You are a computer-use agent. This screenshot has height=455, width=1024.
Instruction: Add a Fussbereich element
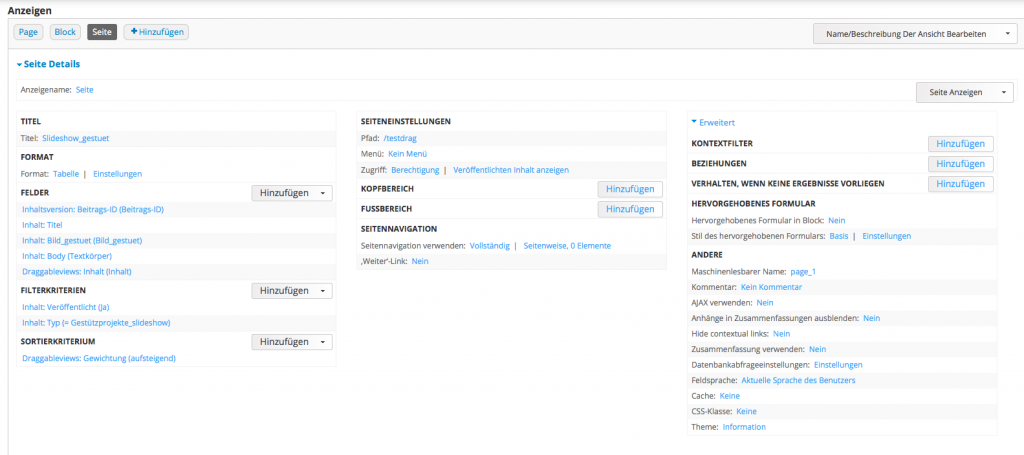630,209
